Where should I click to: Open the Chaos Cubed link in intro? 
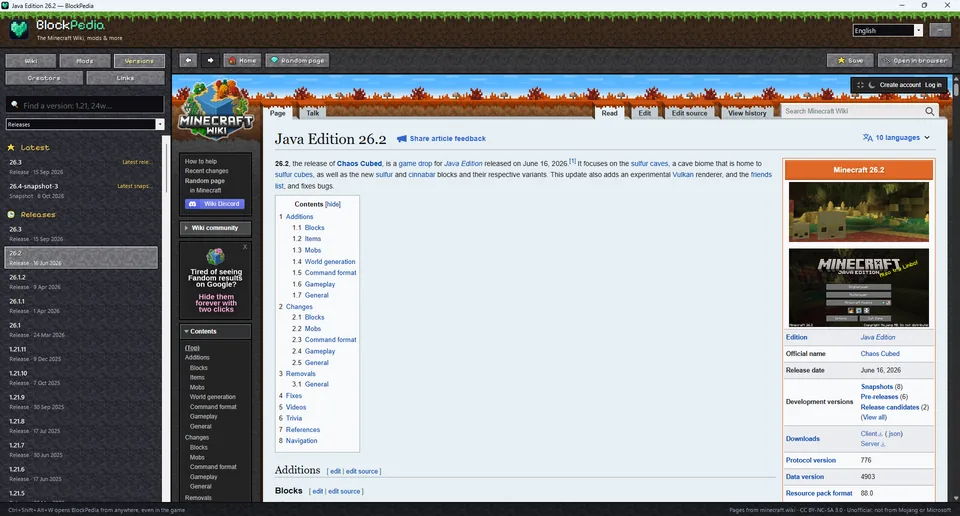pyautogui.click(x=359, y=164)
